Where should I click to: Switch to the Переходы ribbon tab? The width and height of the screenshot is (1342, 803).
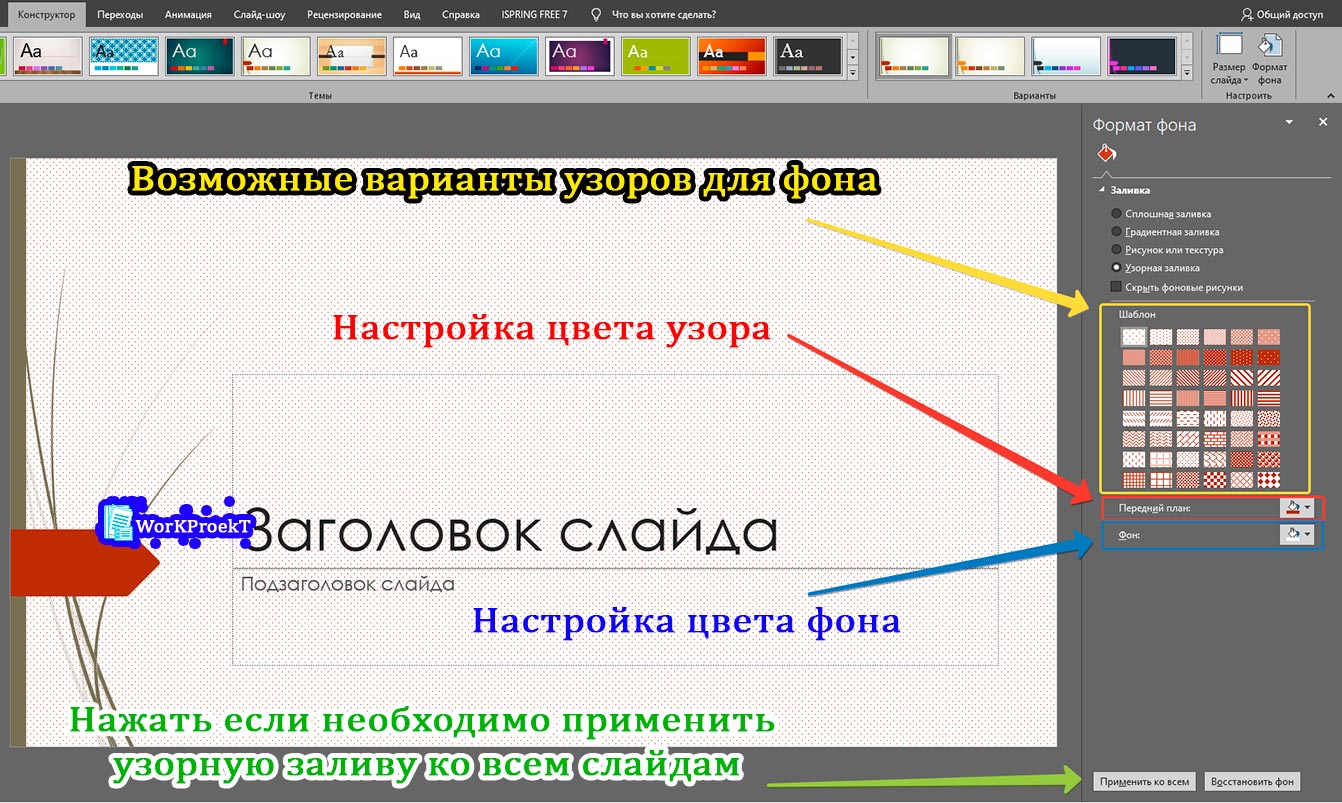pos(118,14)
